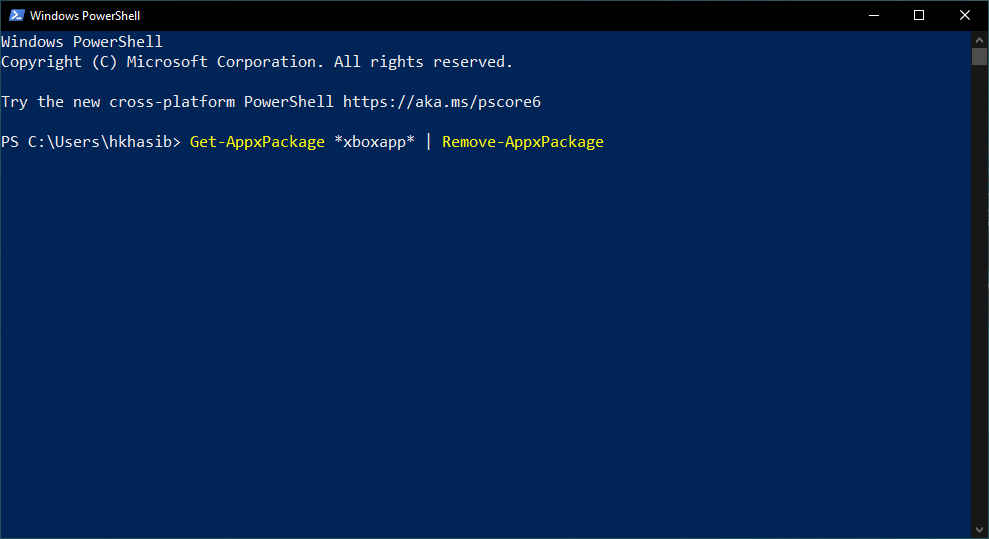
Task: Click the https://aka.ms/pscore6 URL
Action: [x=442, y=102]
